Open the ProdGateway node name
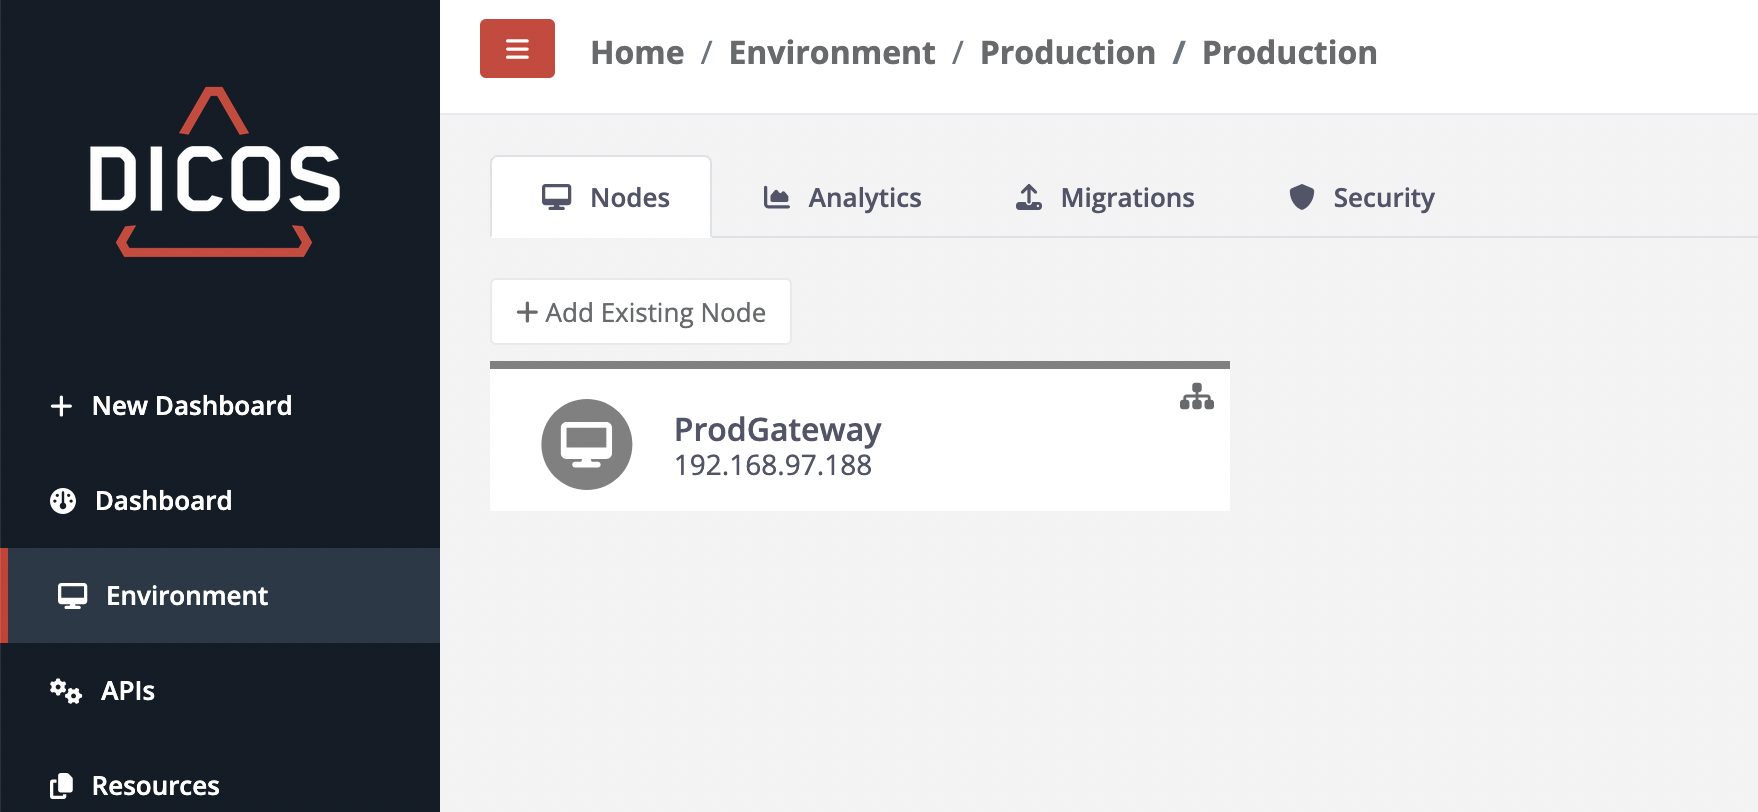This screenshot has height=812, width=1758. [x=778, y=430]
